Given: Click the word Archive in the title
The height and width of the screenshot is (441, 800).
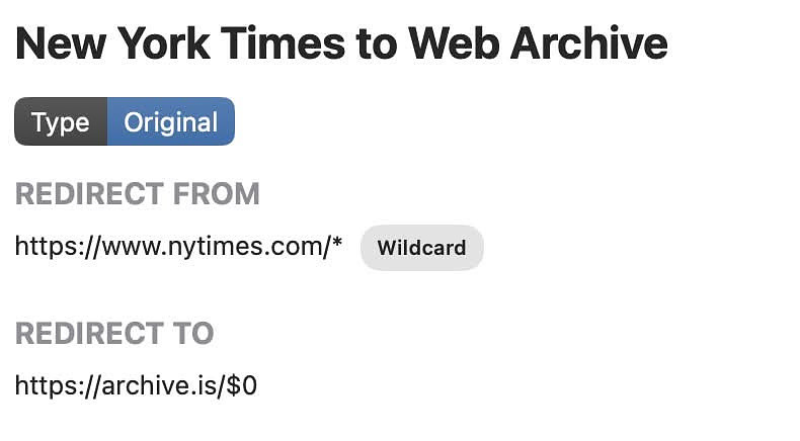Looking at the screenshot, I should [x=589, y=44].
